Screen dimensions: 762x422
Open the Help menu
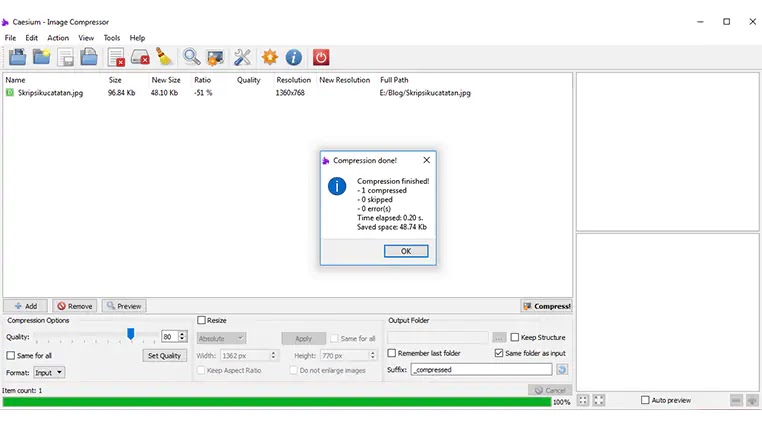pyautogui.click(x=137, y=37)
